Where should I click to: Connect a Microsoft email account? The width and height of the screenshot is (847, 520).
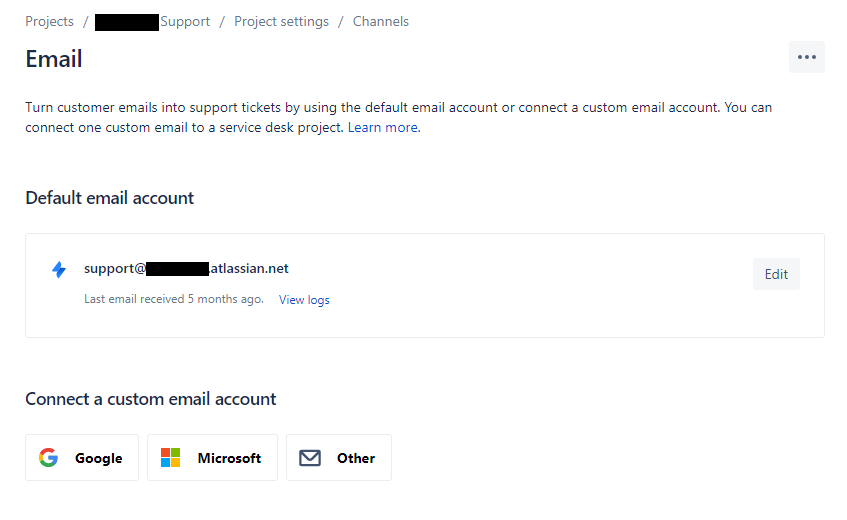point(212,457)
